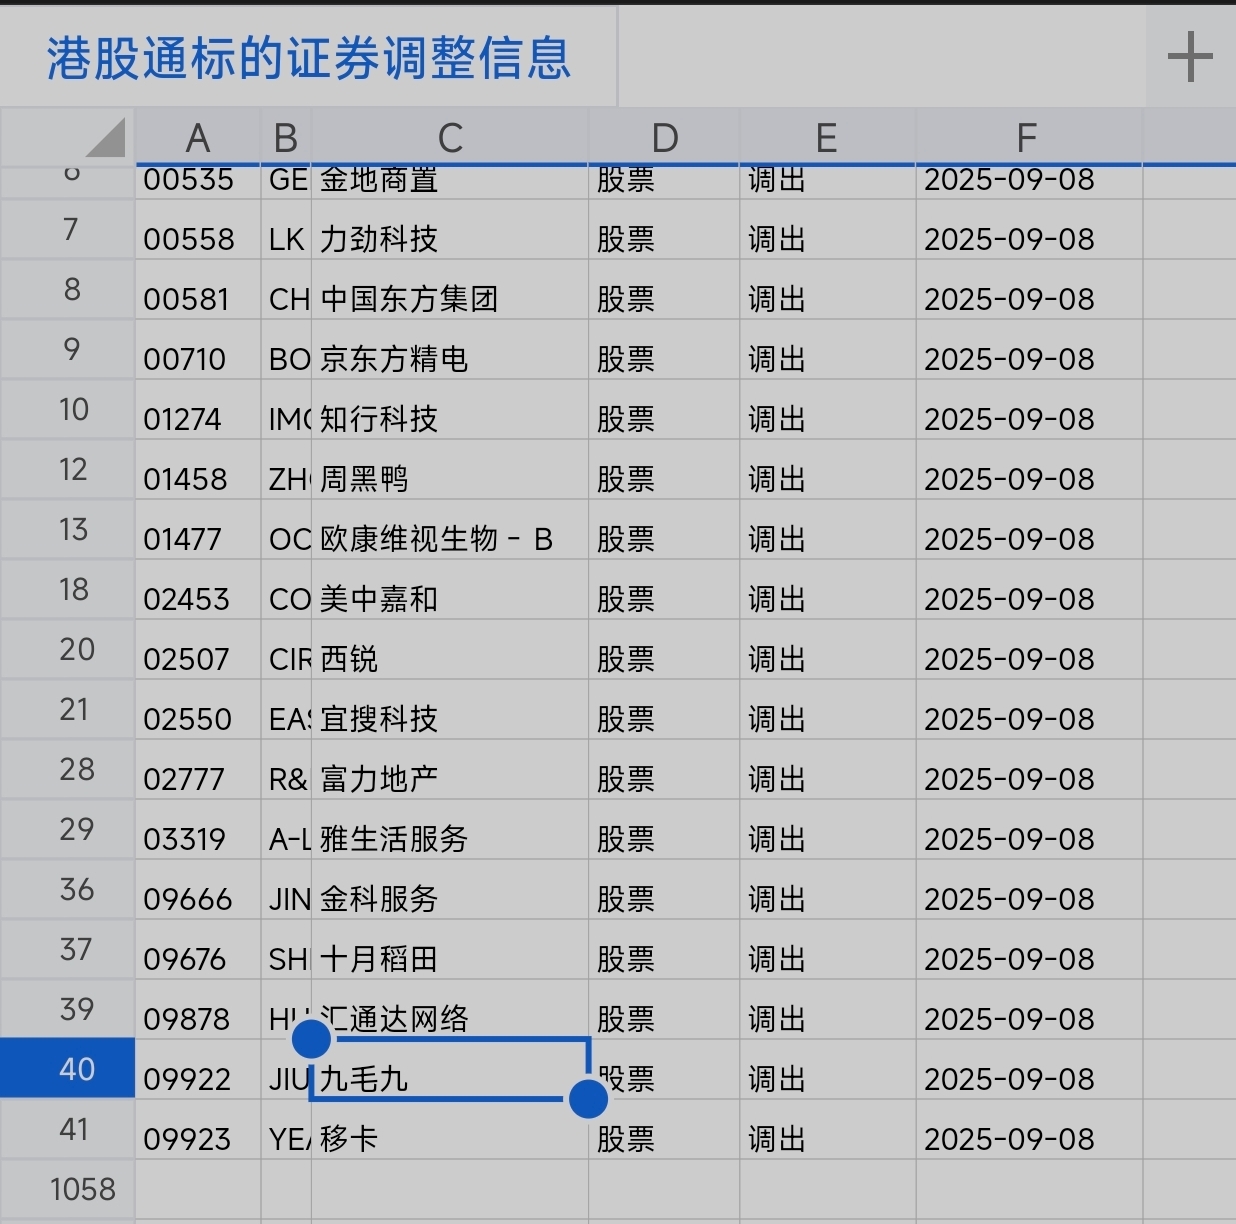This screenshot has height=1224, width=1236.
Task: Select highlighted row 40 header
Action: pos(67,1068)
